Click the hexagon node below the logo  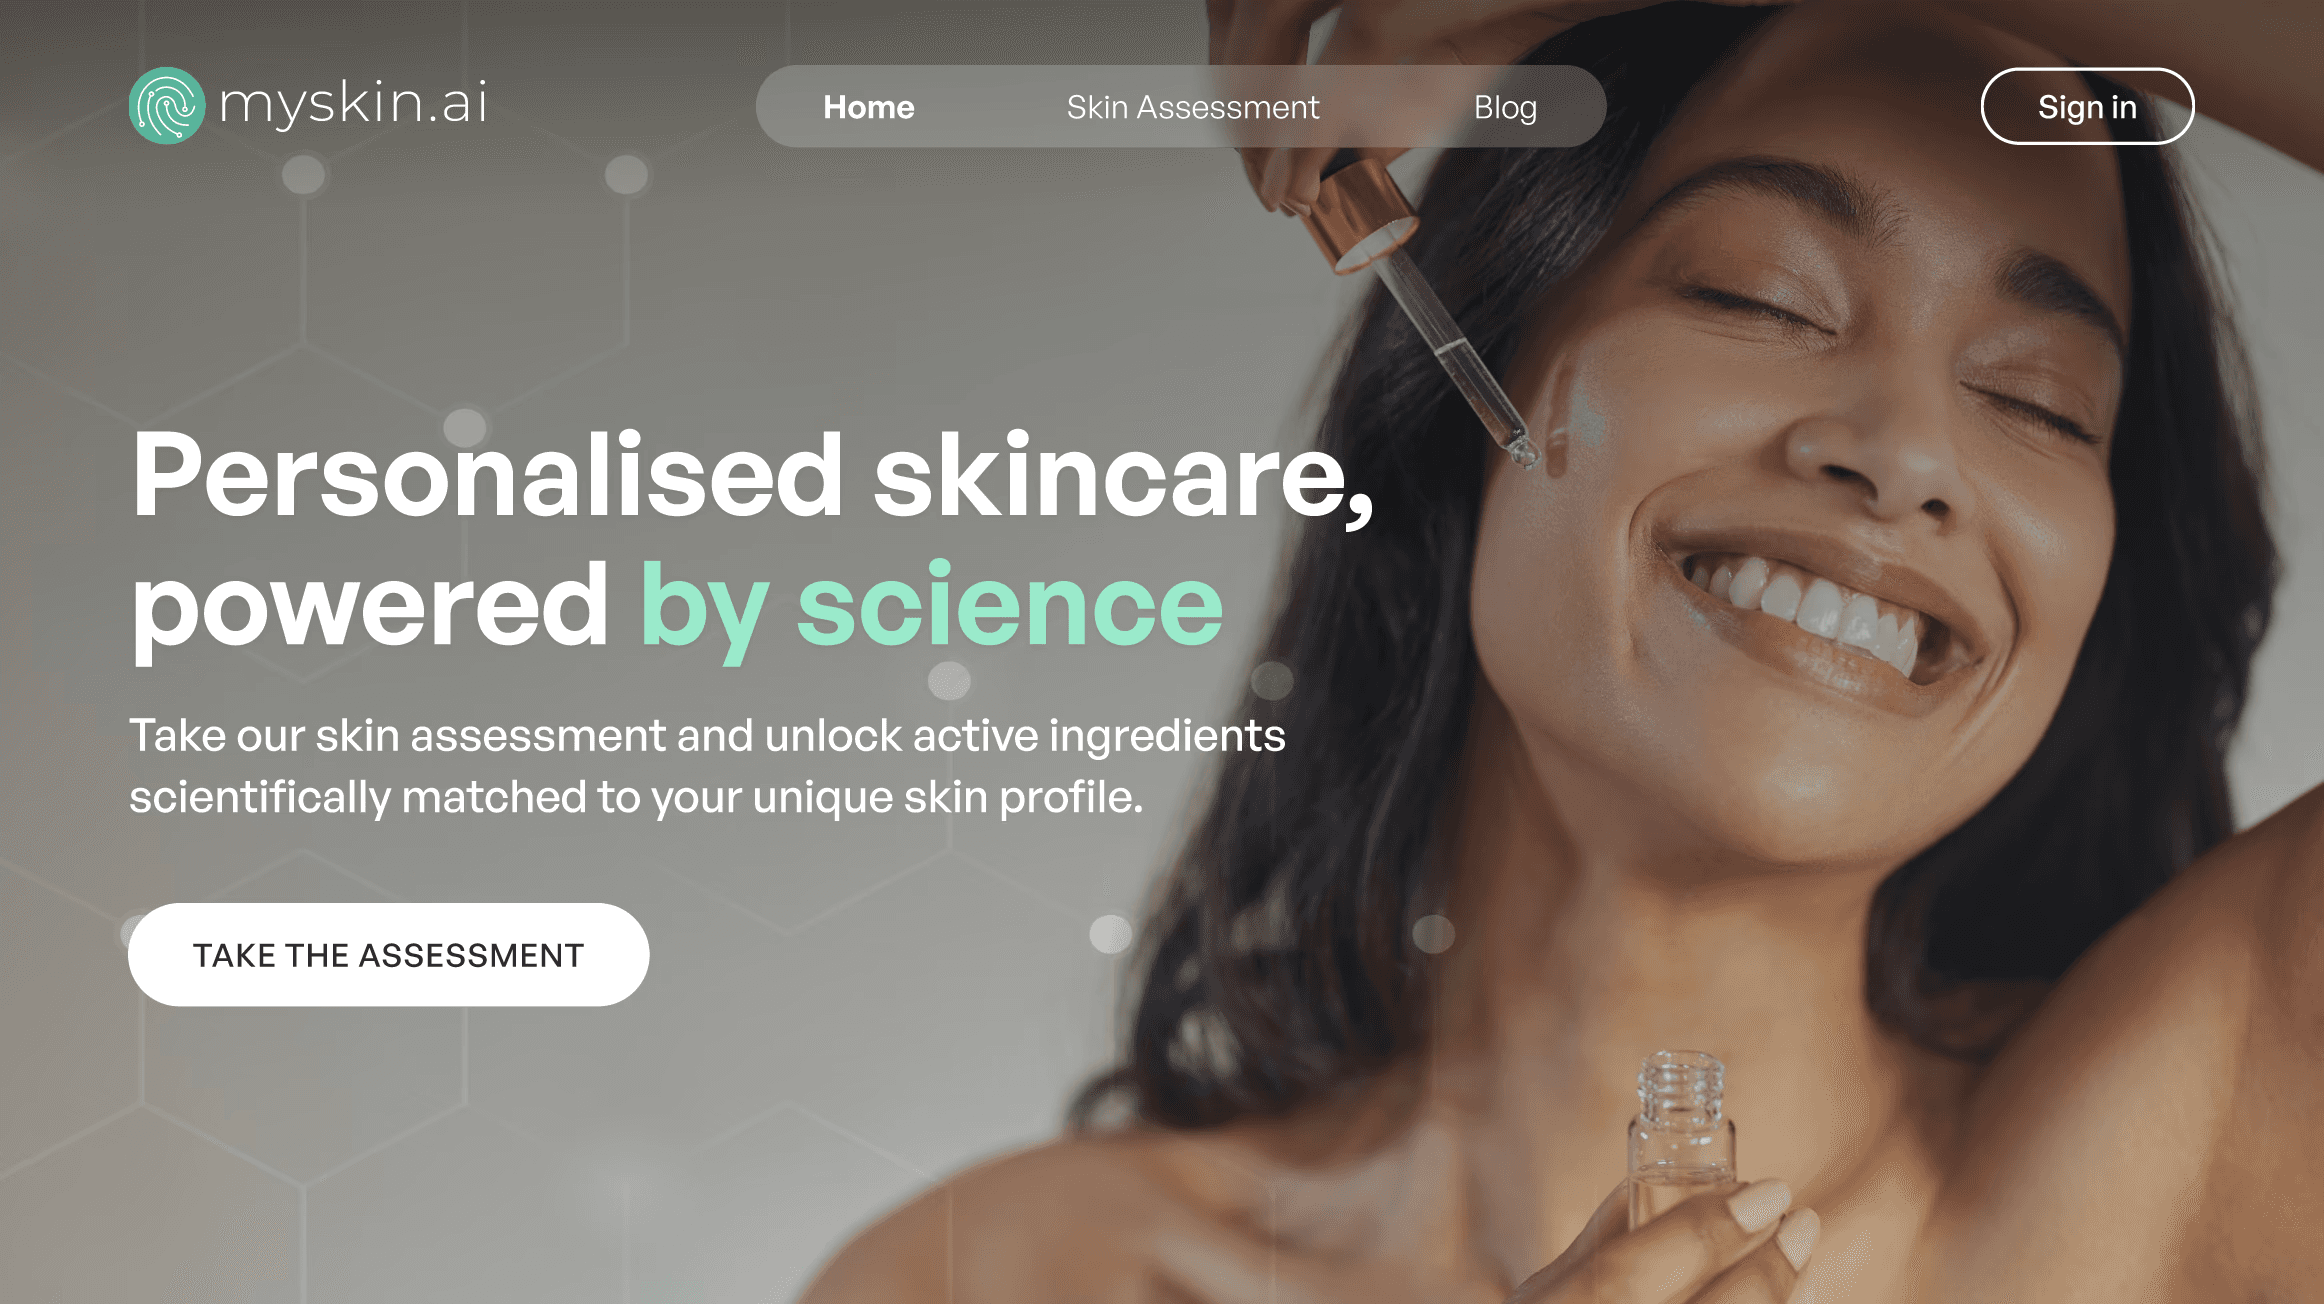click(x=303, y=175)
